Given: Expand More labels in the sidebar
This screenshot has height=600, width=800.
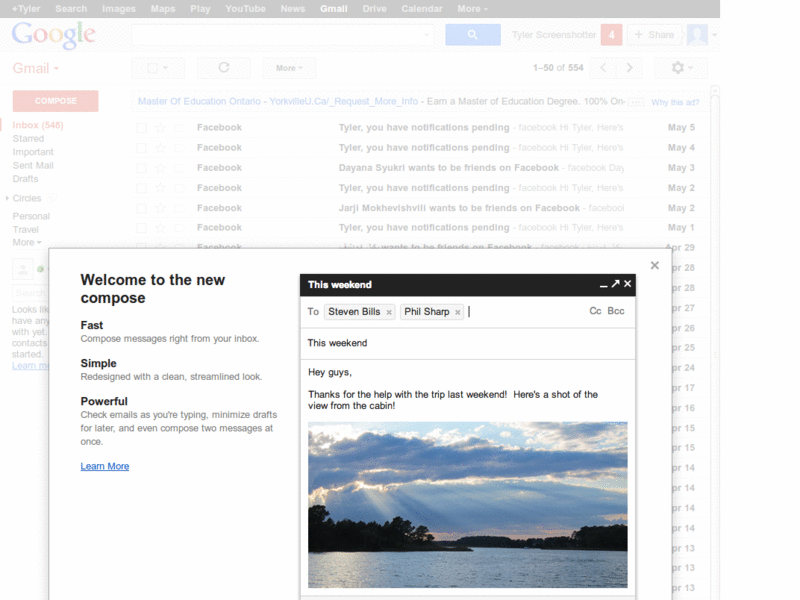Looking at the screenshot, I should [27, 242].
